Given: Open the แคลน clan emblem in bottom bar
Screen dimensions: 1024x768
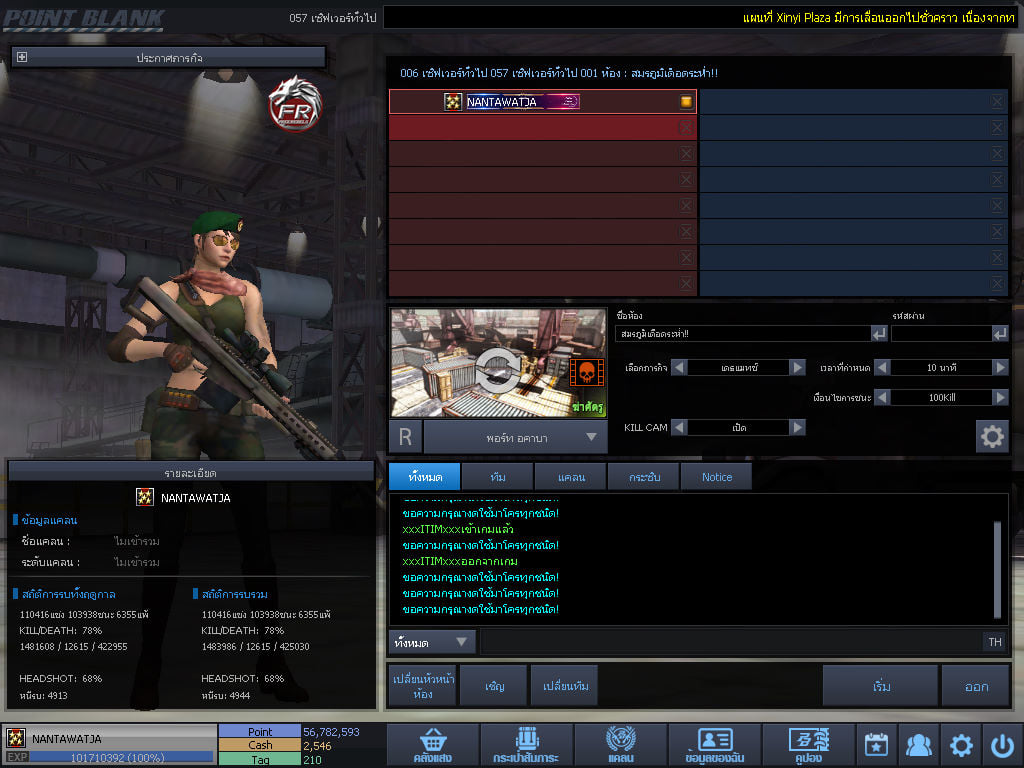Looking at the screenshot, I should click(620, 745).
